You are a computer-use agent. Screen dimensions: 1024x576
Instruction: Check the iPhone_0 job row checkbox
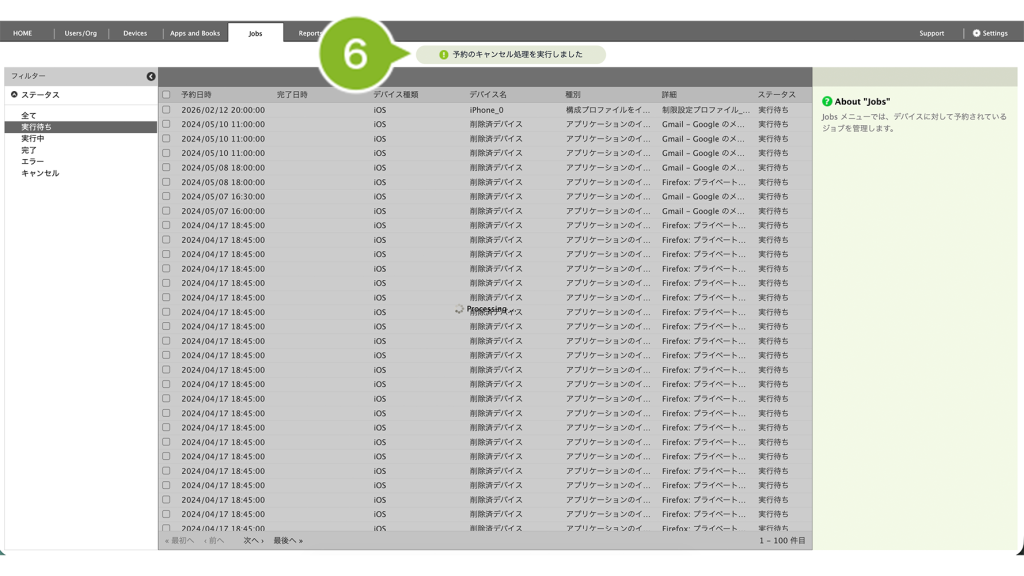click(166, 110)
